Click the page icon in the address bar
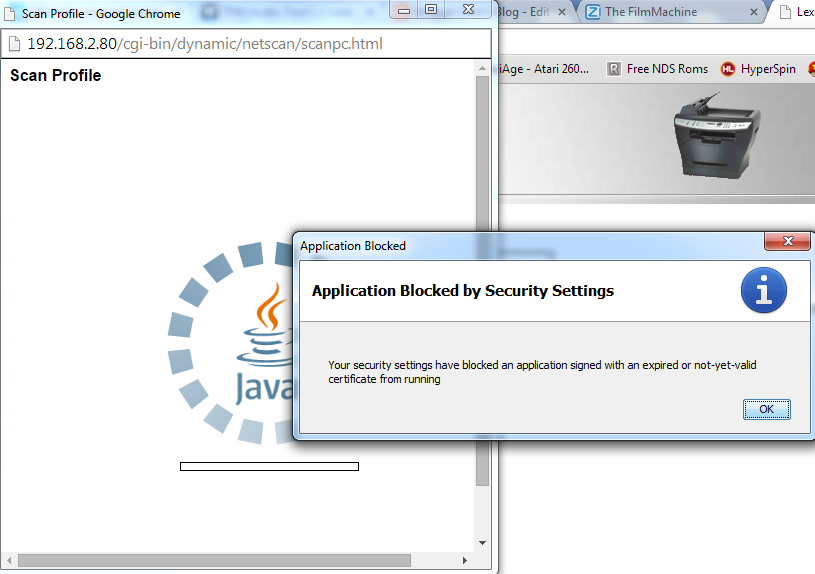Viewport: 815px width, 574px height. [x=15, y=44]
